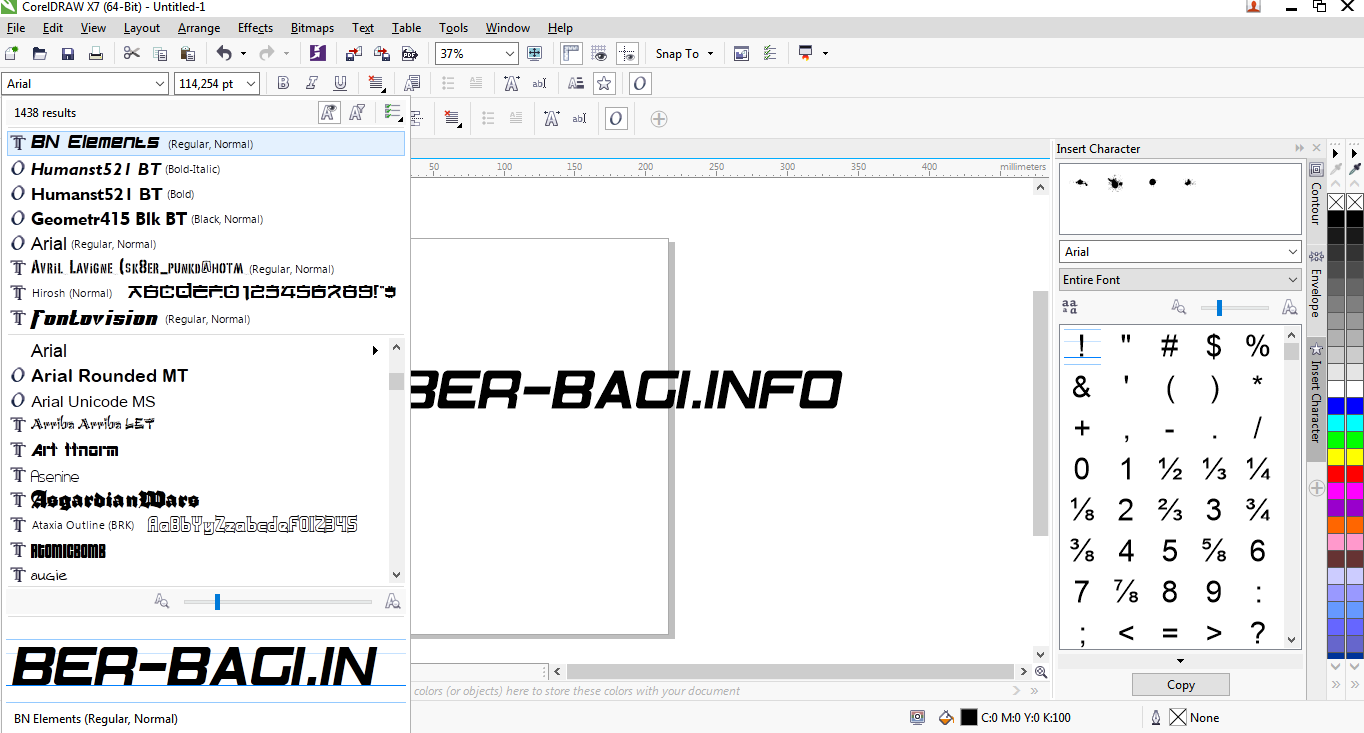Open Arial font dropdown in Insert Character docker

click(x=1293, y=252)
